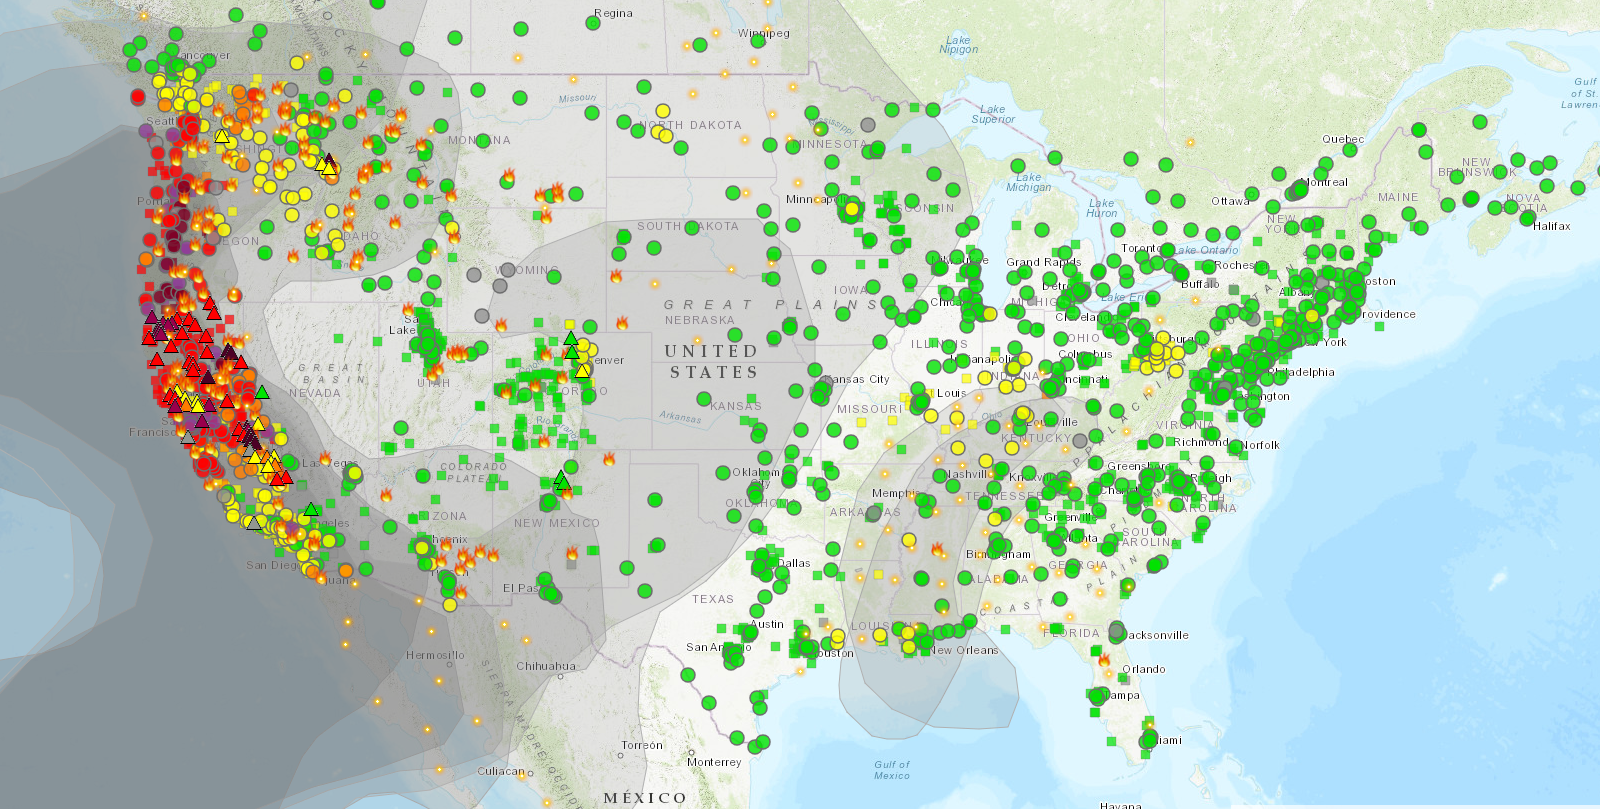Select the NEW MEXICO state label
This screenshot has width=1600, height=809.
557,523
